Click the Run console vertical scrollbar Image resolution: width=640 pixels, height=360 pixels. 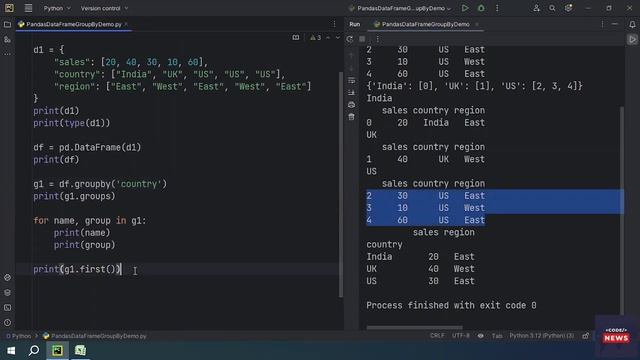click(622, 210)
